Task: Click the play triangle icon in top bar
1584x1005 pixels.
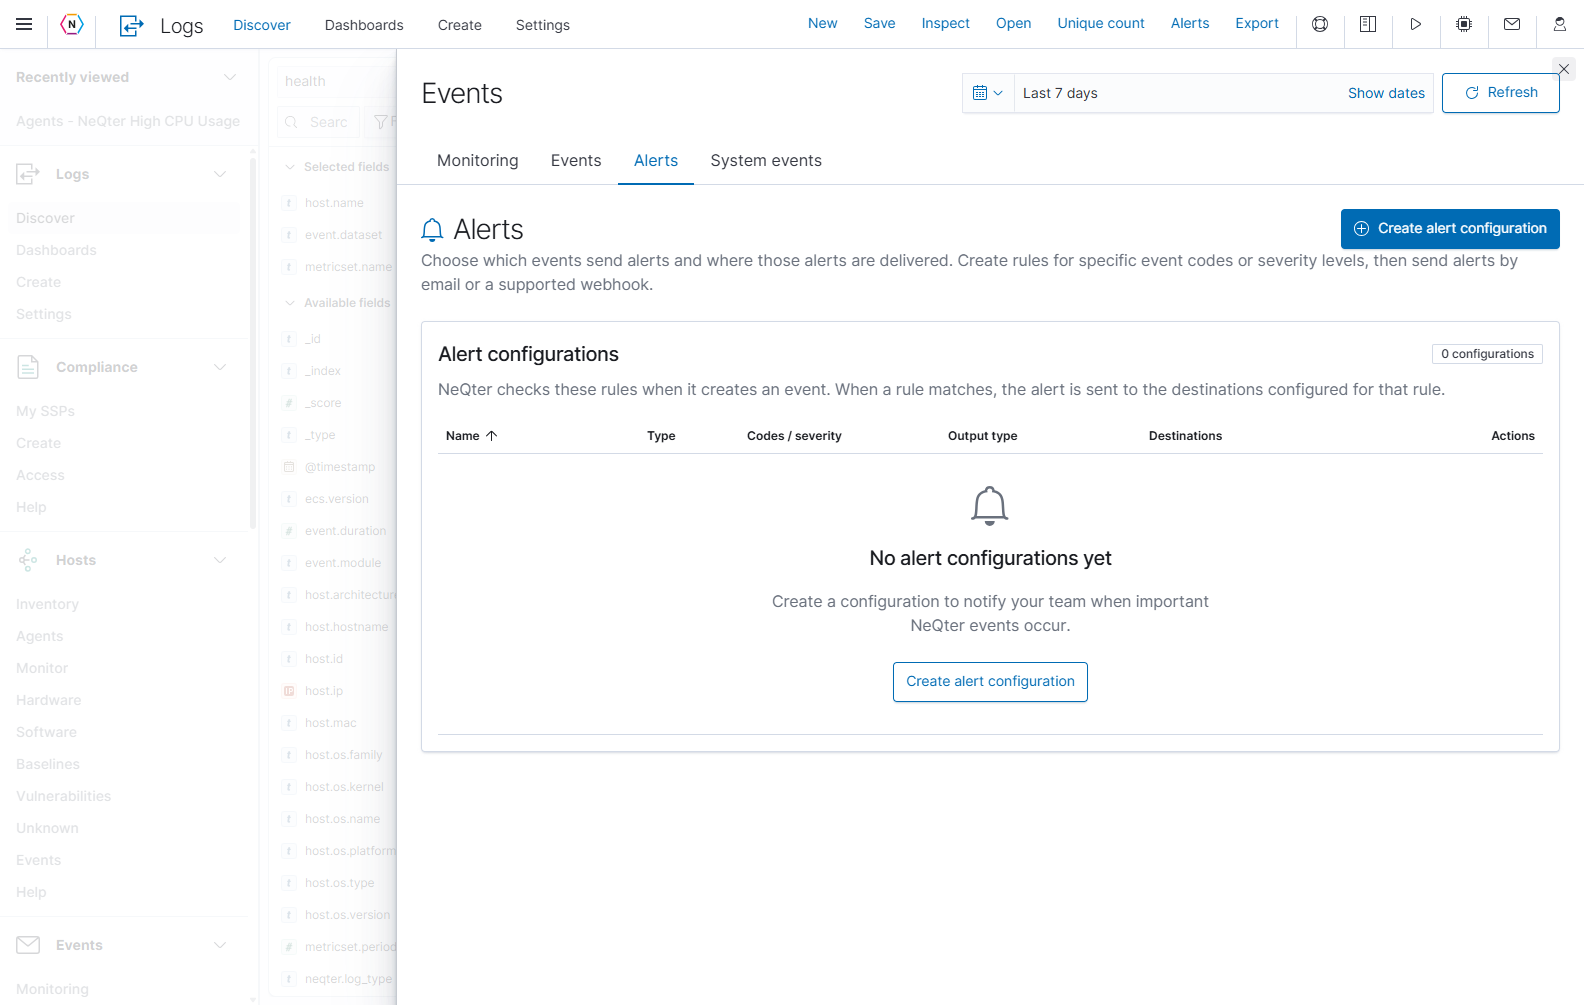Action: click(x=1416, y=24)
